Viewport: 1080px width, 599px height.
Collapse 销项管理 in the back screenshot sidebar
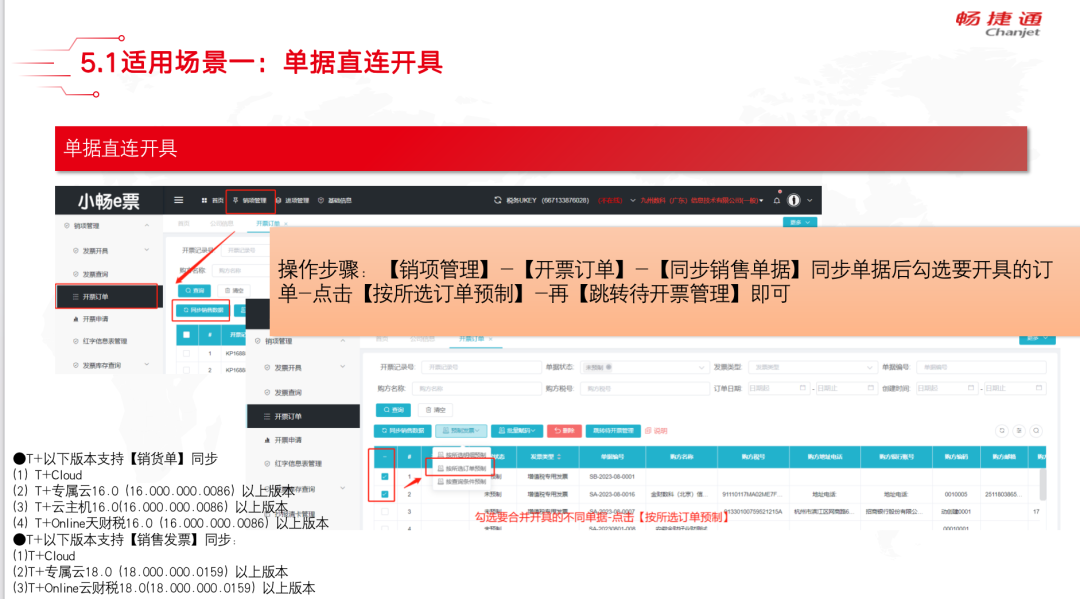(x=147, y=226)
